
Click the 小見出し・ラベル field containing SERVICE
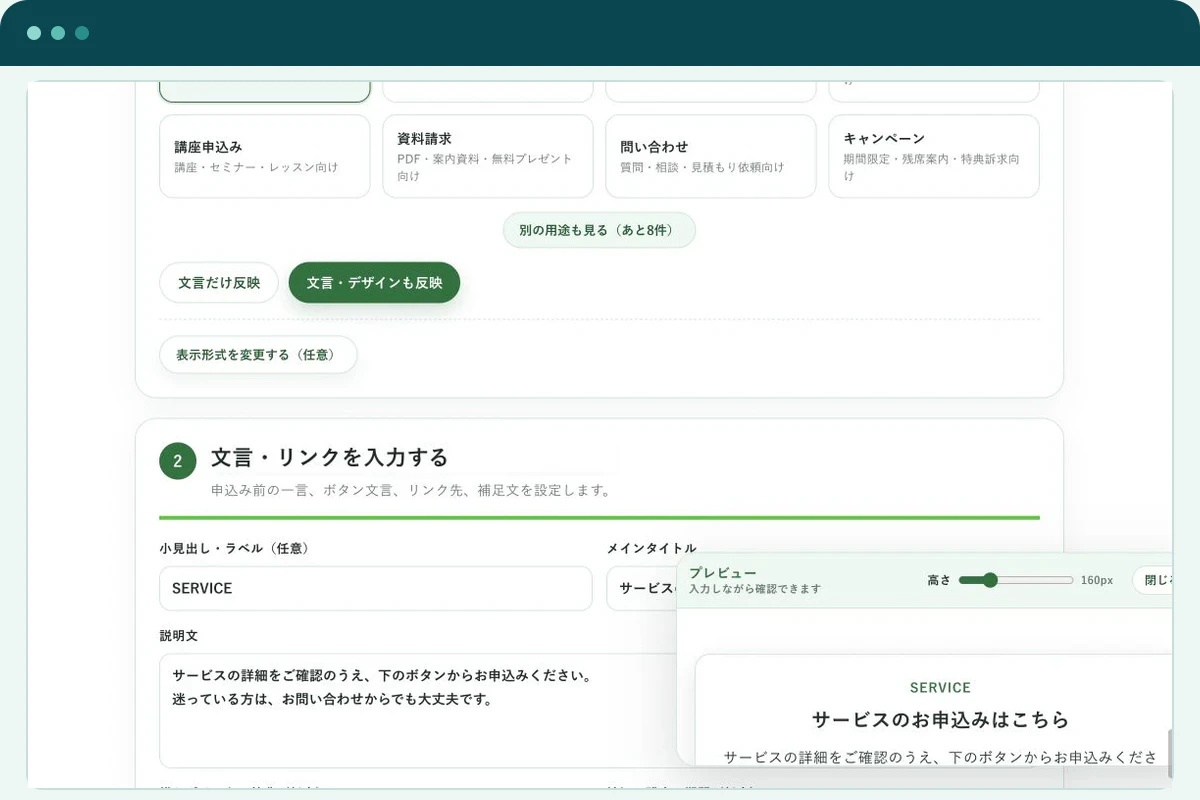coord(376,589)
